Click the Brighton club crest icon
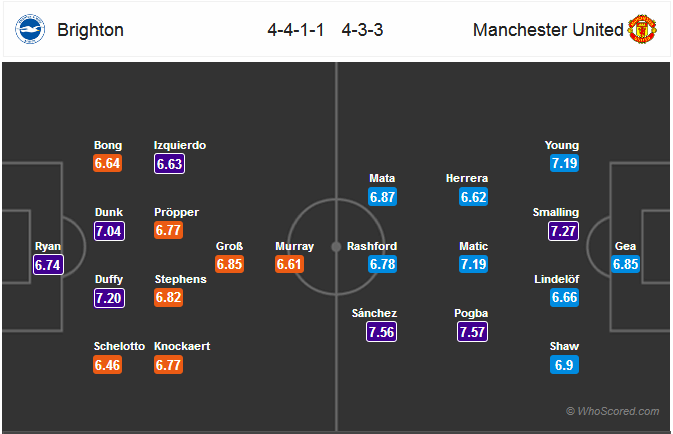This screenshot has width=673, height=434. coord(30,29)
